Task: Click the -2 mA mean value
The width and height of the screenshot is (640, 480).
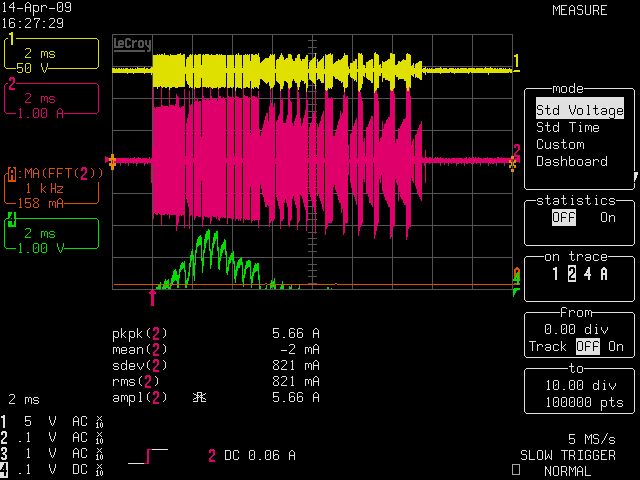Action: pos(300,349)
